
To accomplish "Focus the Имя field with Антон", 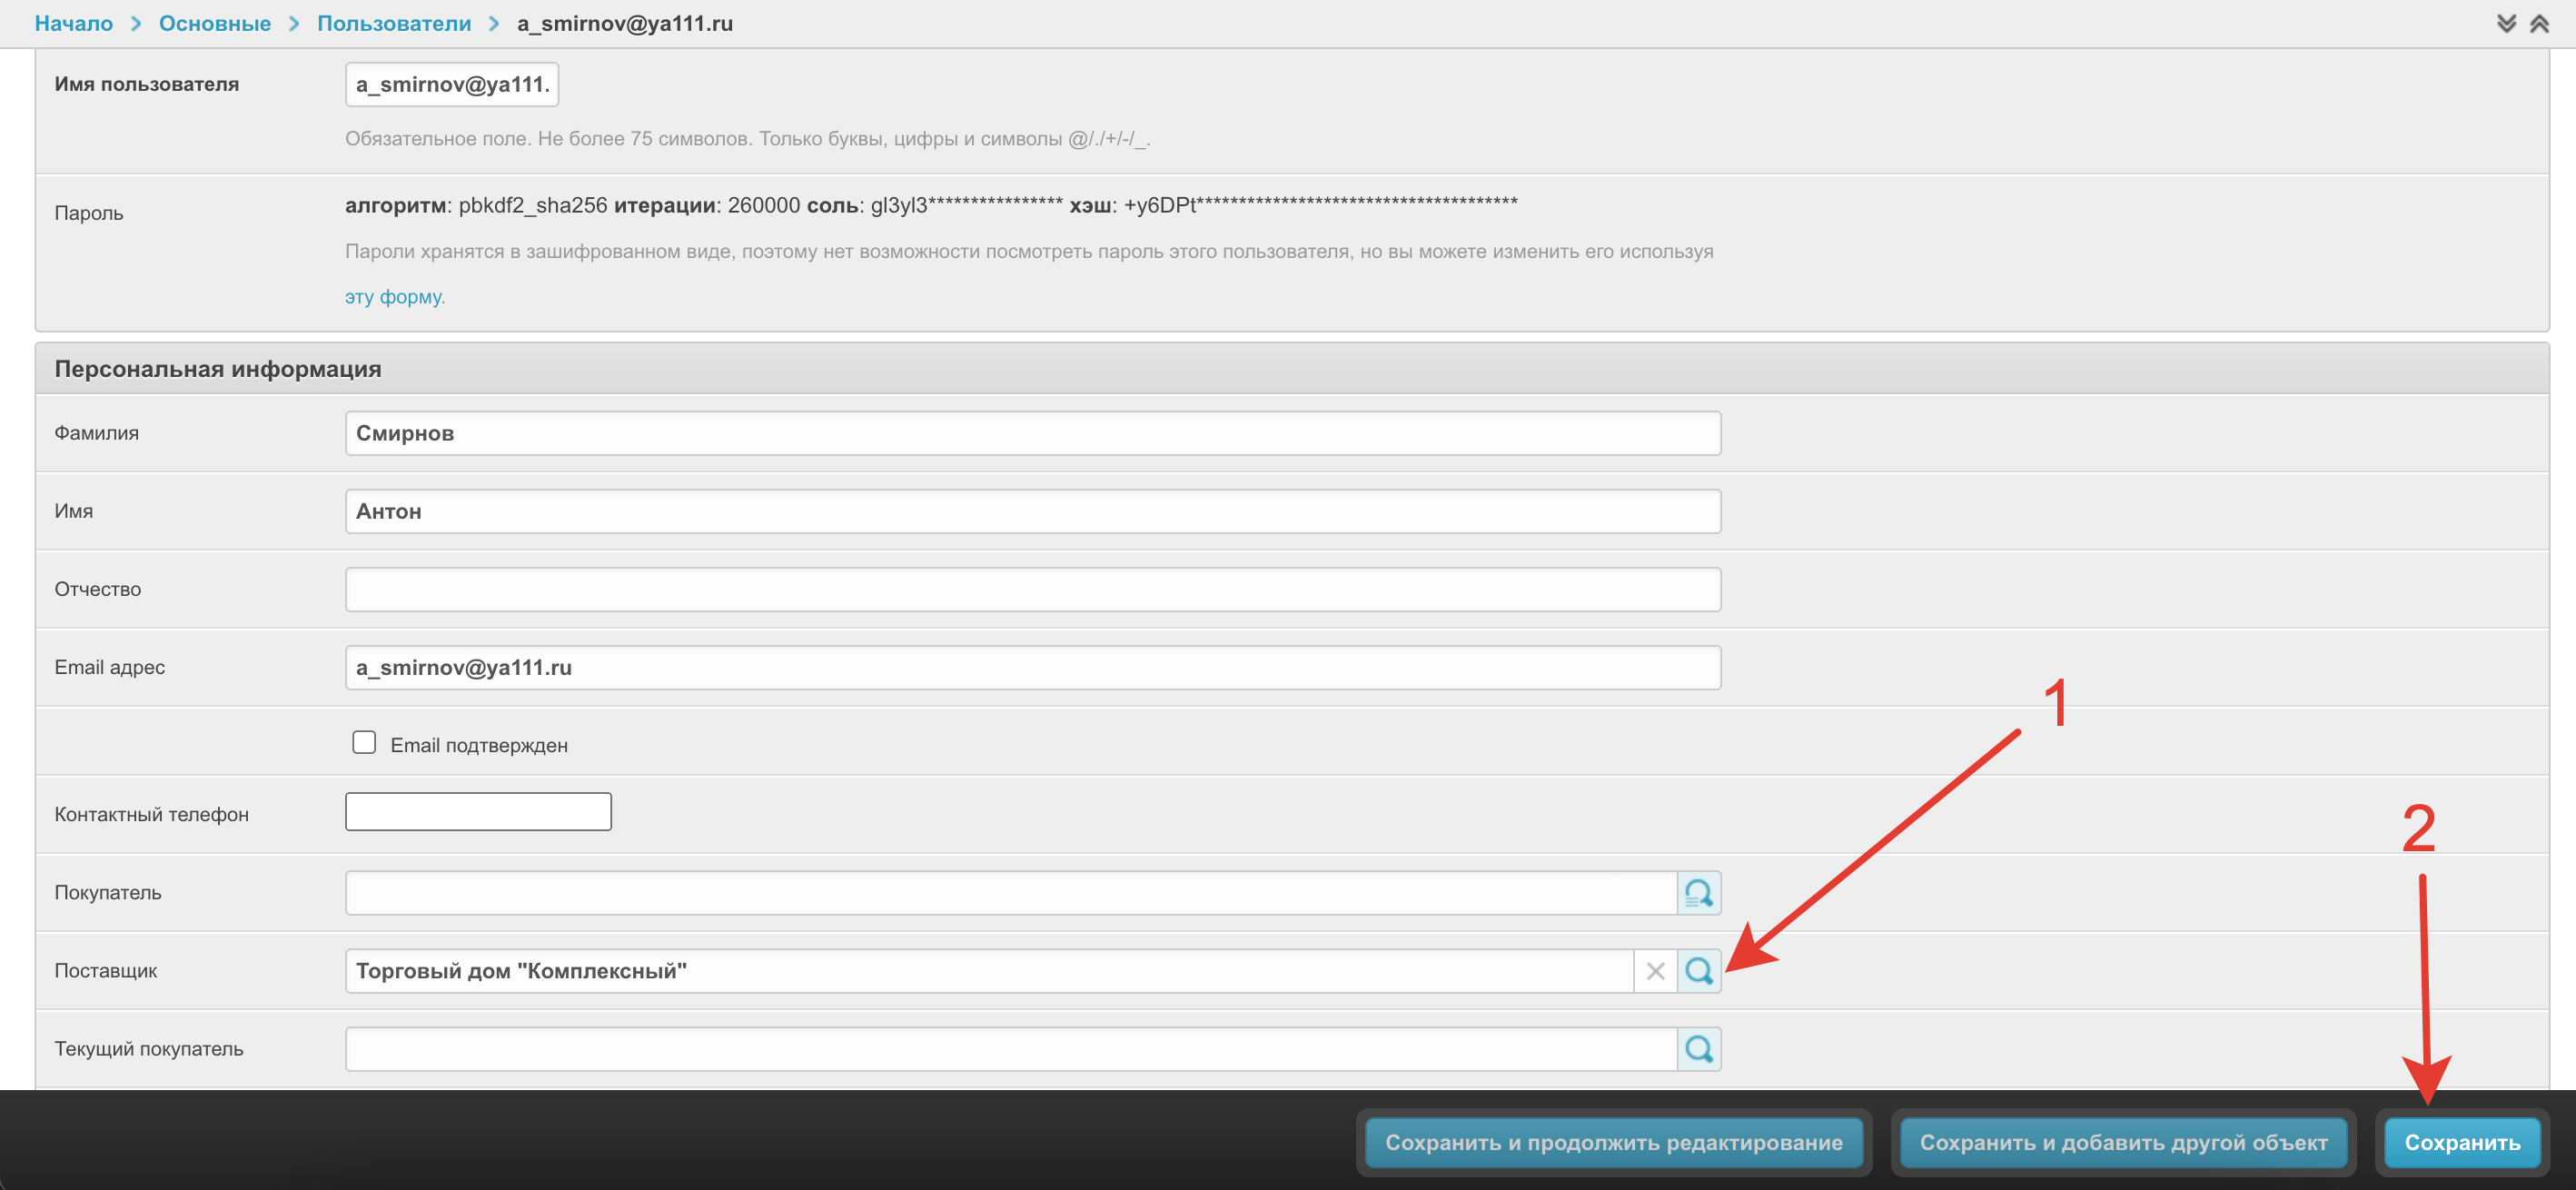I will pyautogui.click(x=1033, y=511).
